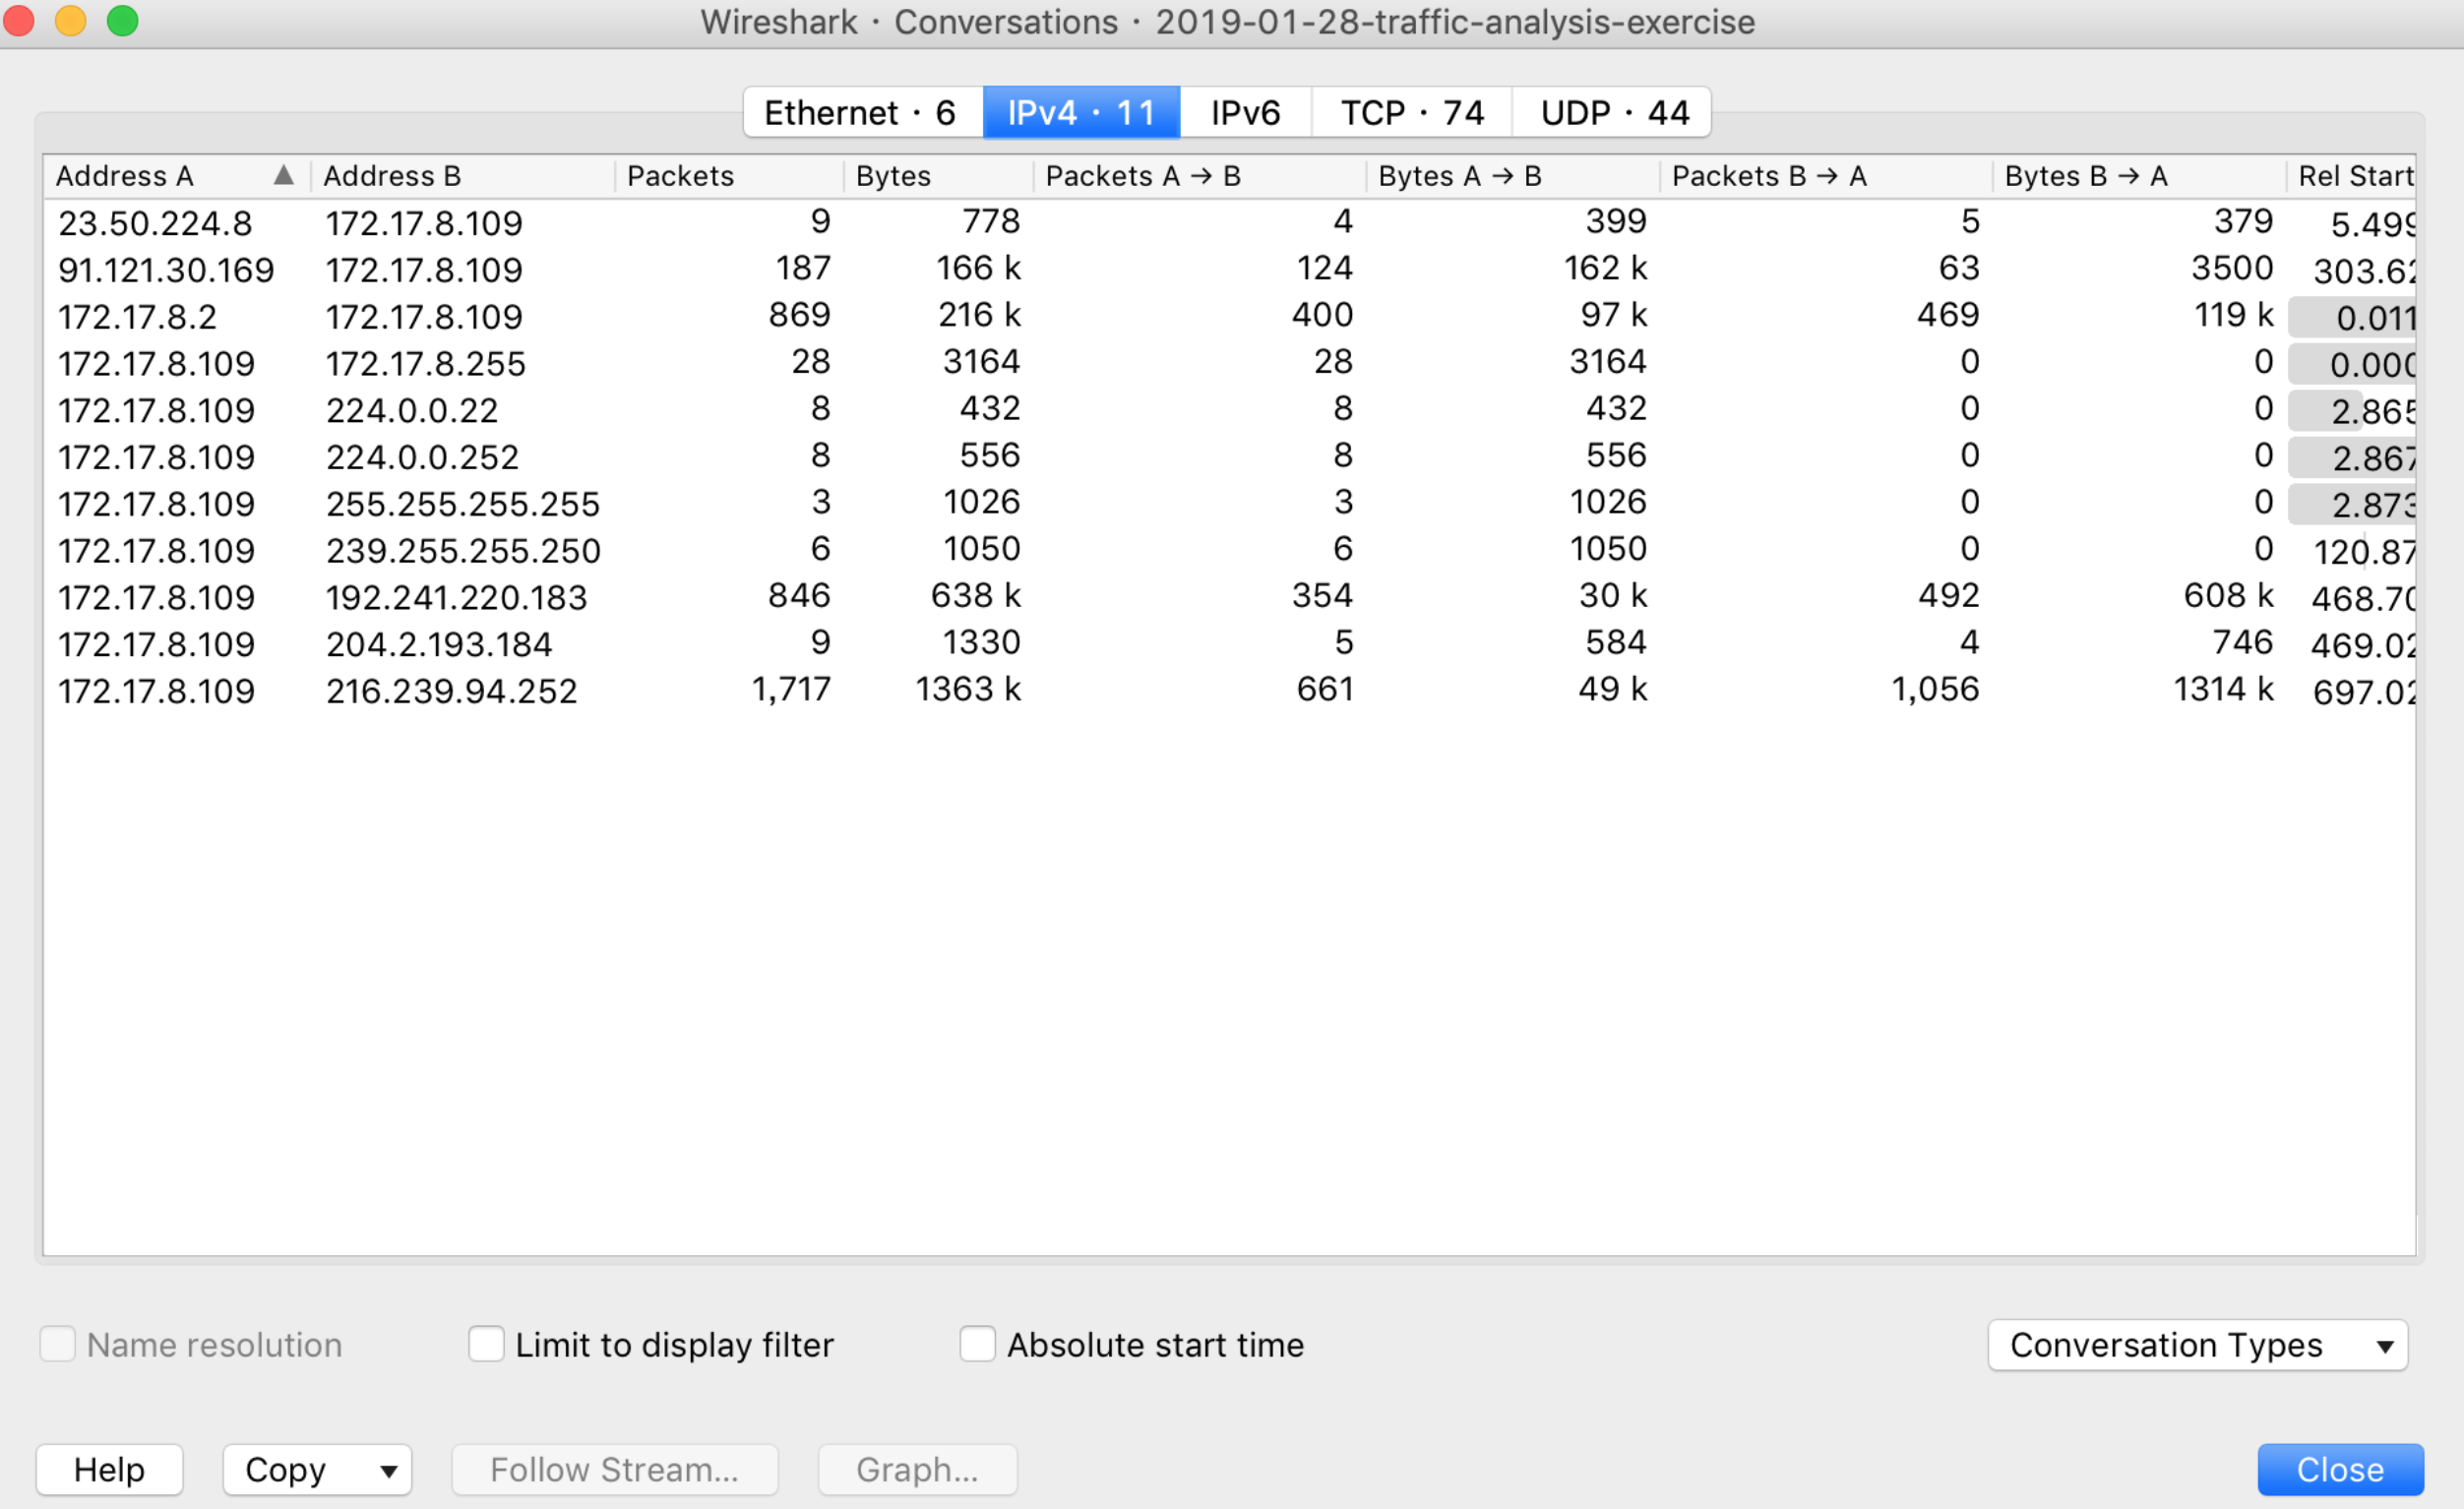The height and width of the screenshot is (1509, 2464).
Task: Check the Name resolution checkbox
Action: [58, 1344]
